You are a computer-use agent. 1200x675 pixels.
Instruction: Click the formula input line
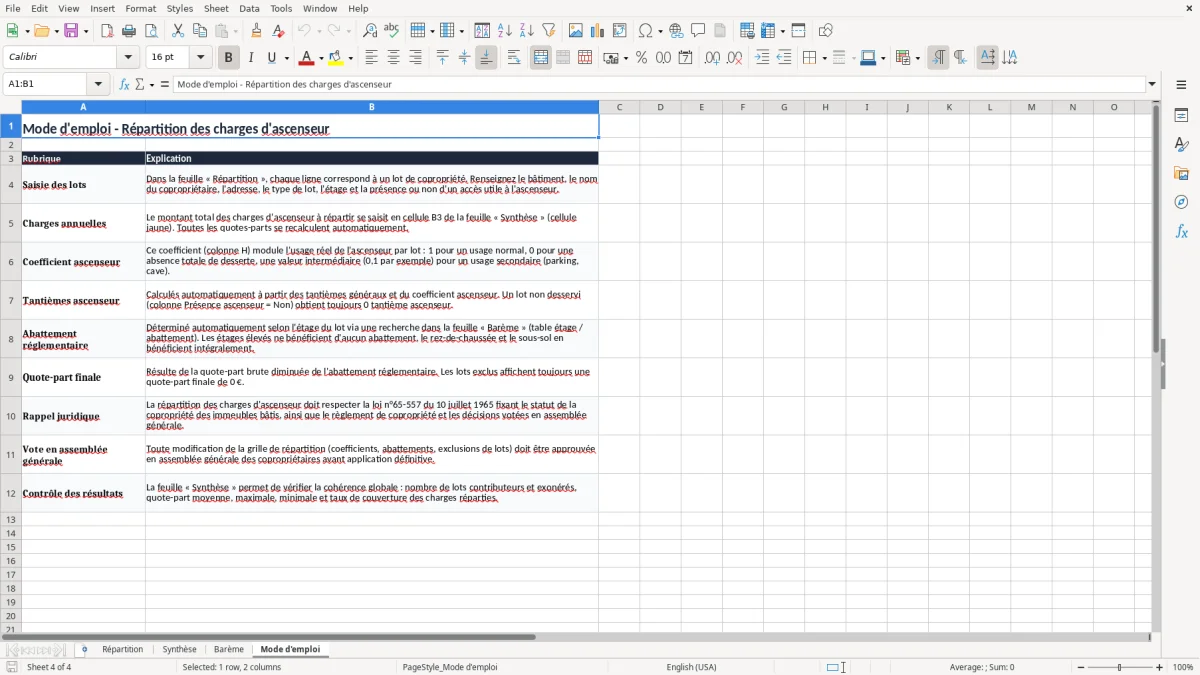(x=659, y=84)
